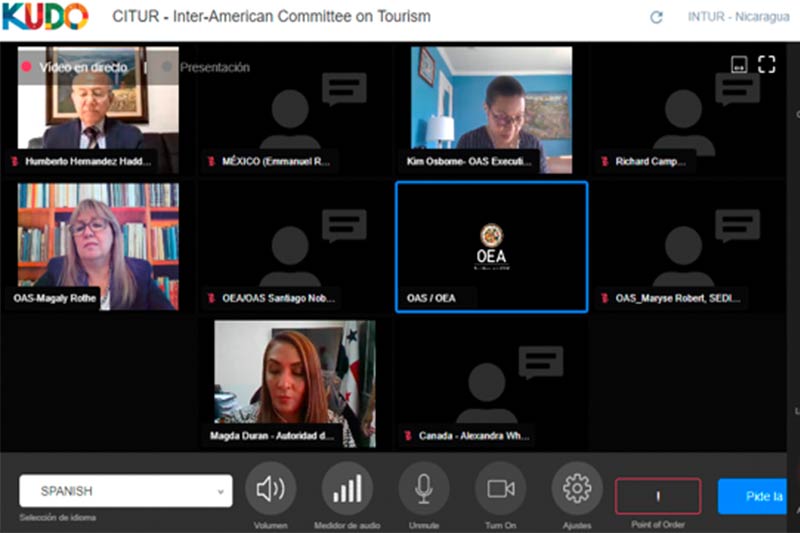Image resolution: width=800 pixels, height=533 pixels.
Task: Select Kim Osborne OAS Executive video tile
Action: [491, 109]
